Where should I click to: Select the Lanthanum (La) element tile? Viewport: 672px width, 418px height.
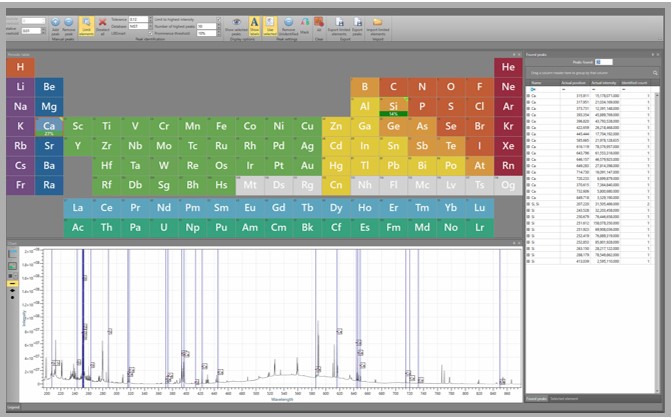(x=78, y=208)
